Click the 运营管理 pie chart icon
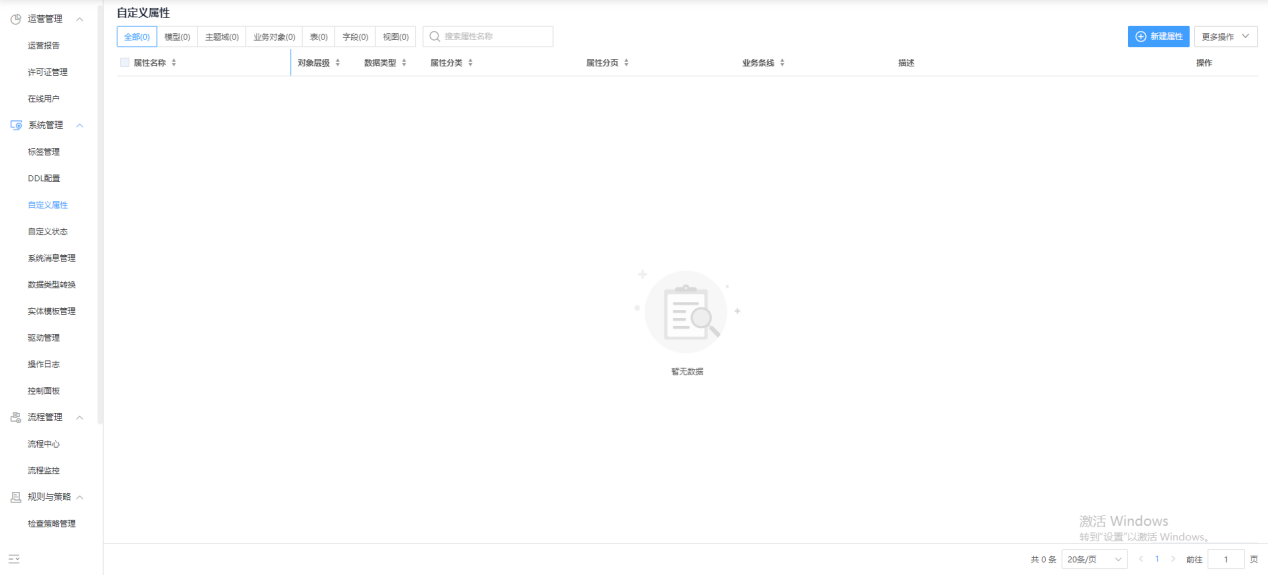The image size is (1268, 575). pyautogui.click(x=15, y=19)
